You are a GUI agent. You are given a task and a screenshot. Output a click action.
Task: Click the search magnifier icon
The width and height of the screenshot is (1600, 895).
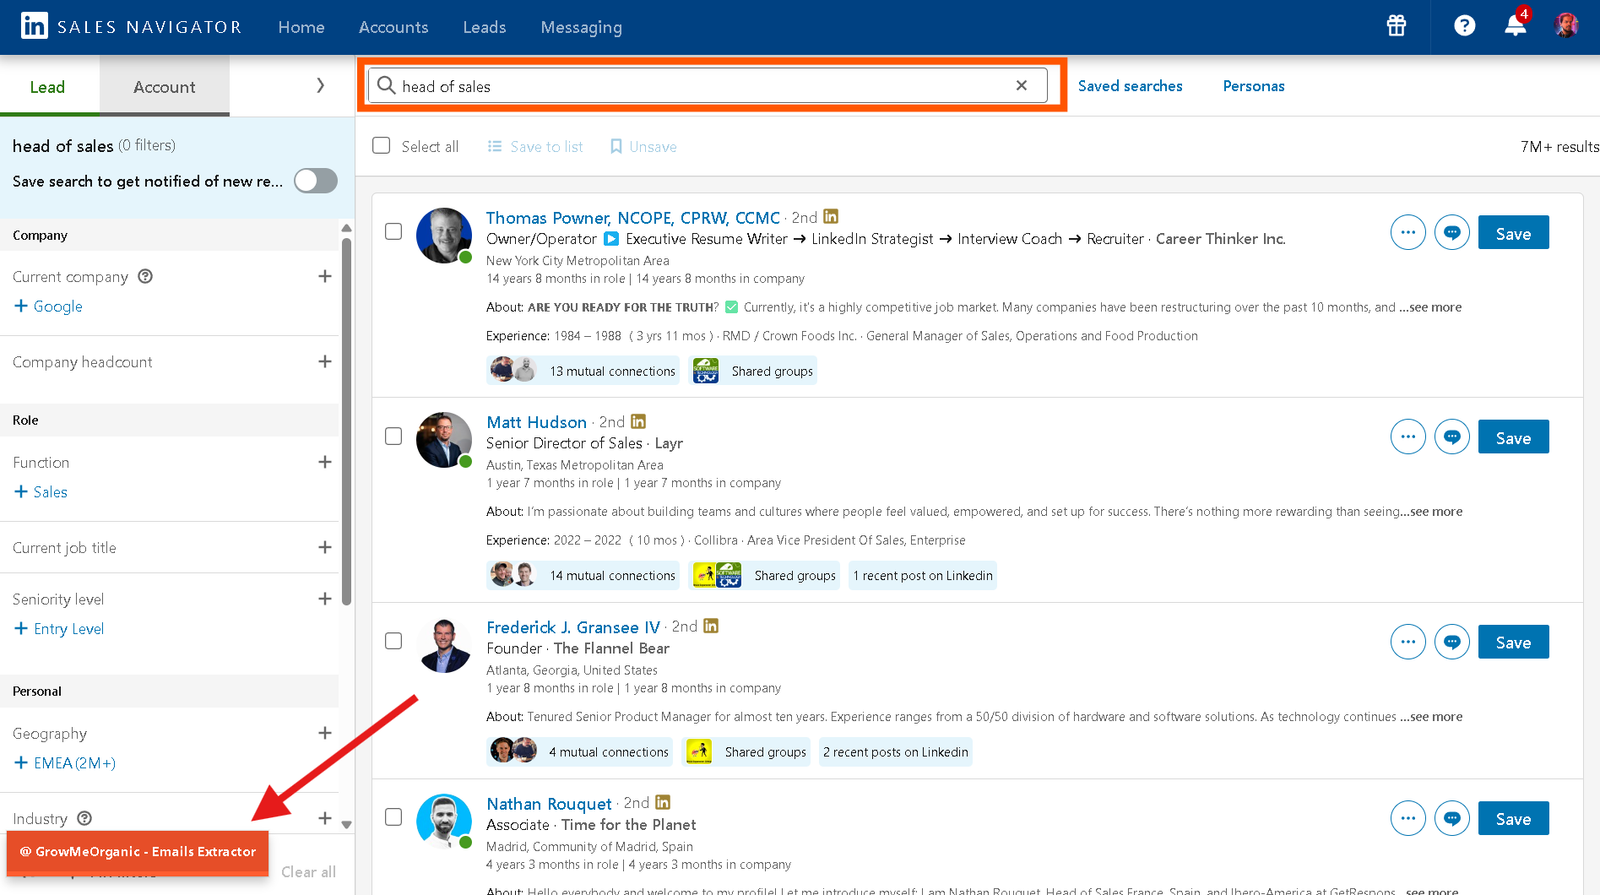(386, 85)
